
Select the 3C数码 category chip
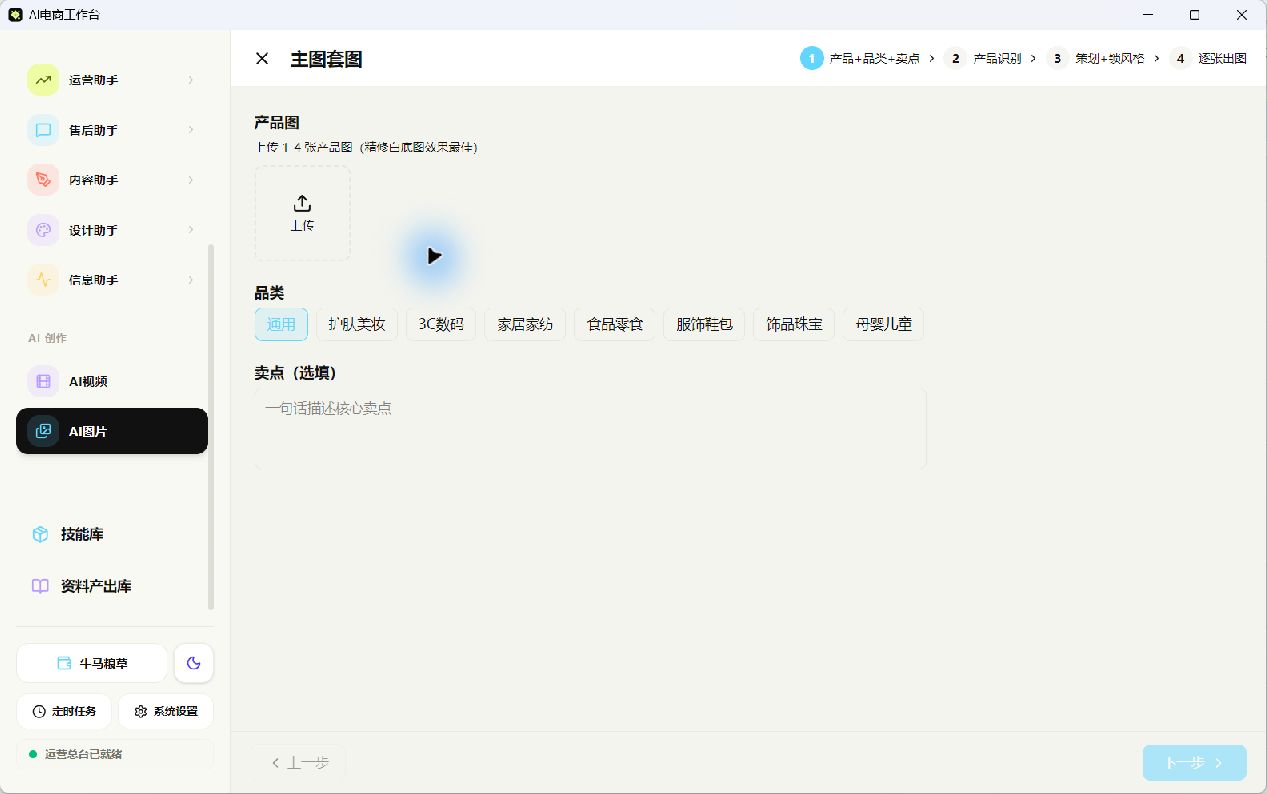[441, 324]
